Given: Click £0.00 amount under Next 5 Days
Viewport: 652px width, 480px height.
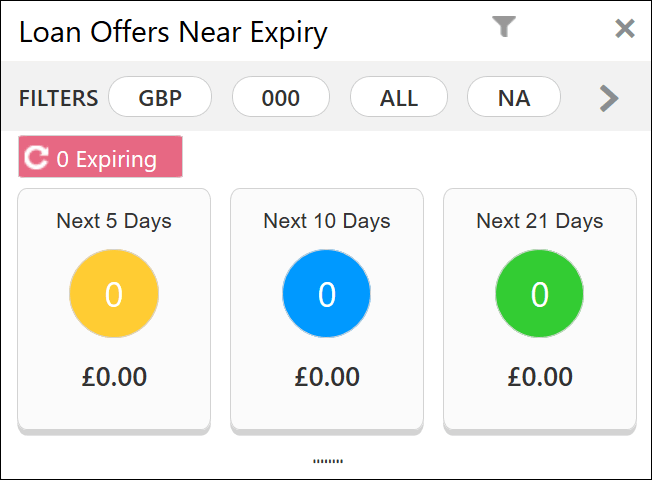Looking at the screenshot, I should pos(114,377).
